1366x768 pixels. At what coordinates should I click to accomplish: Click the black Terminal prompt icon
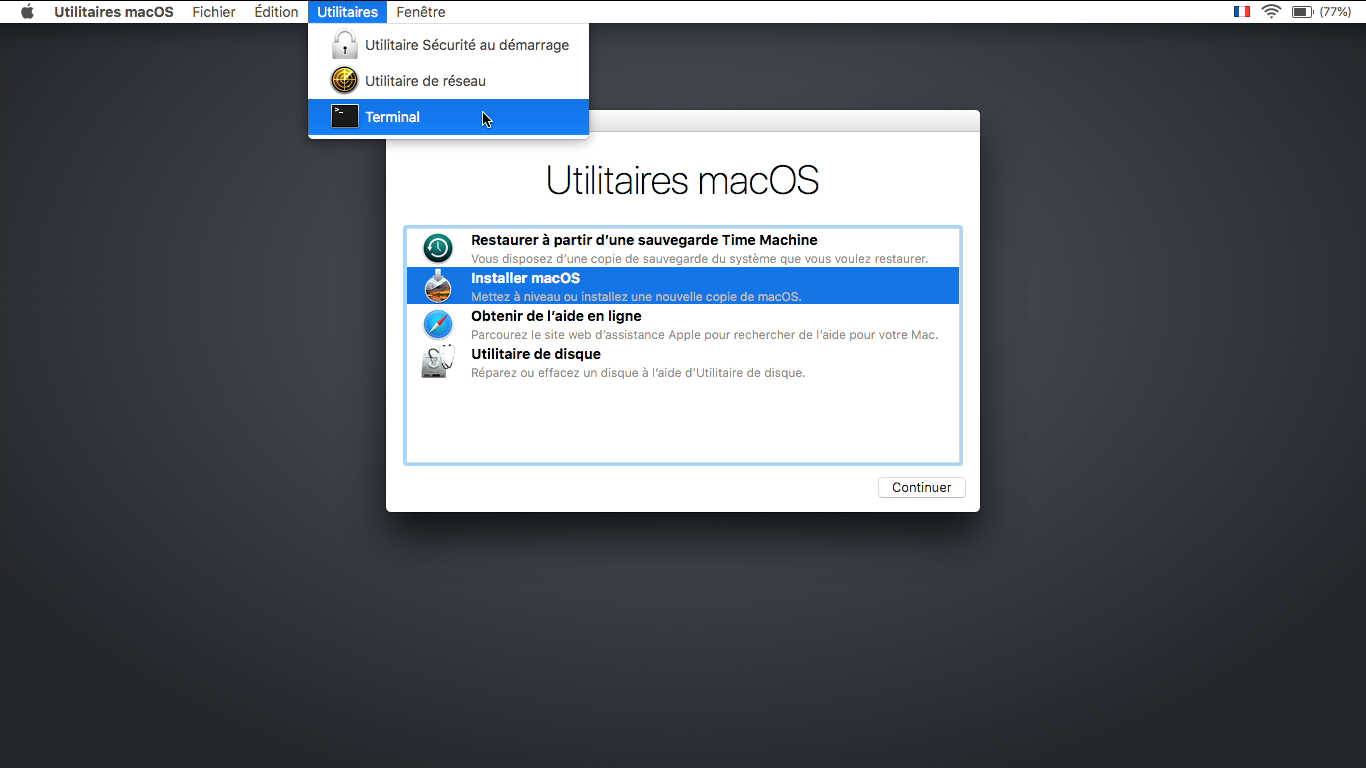344,116
